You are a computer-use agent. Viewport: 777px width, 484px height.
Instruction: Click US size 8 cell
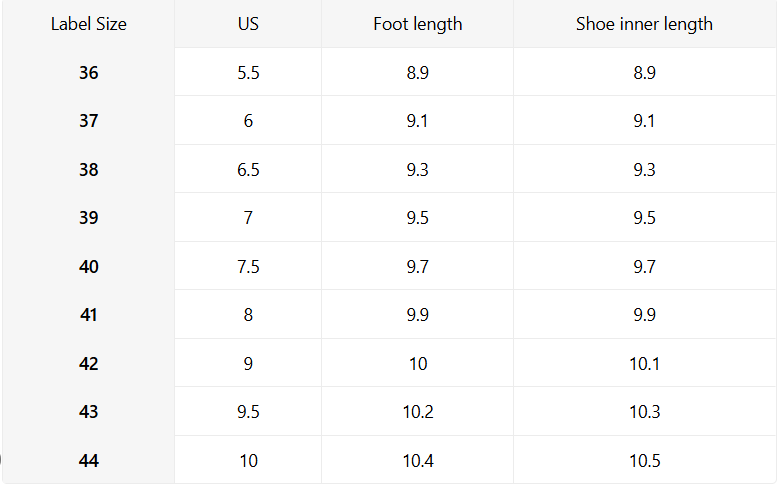point(248,315)
